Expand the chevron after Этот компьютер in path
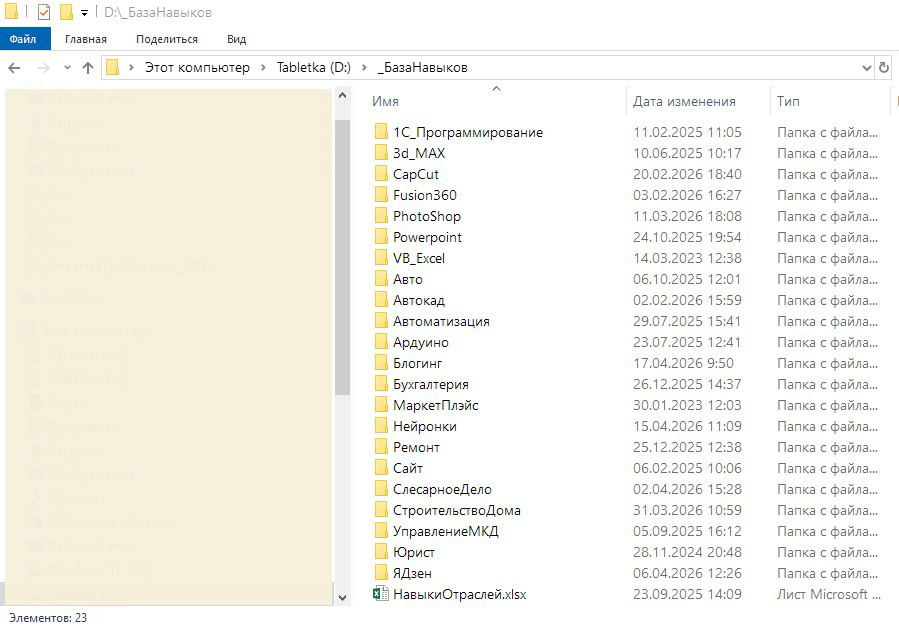 pyautogui.click(x=263, y=68)
